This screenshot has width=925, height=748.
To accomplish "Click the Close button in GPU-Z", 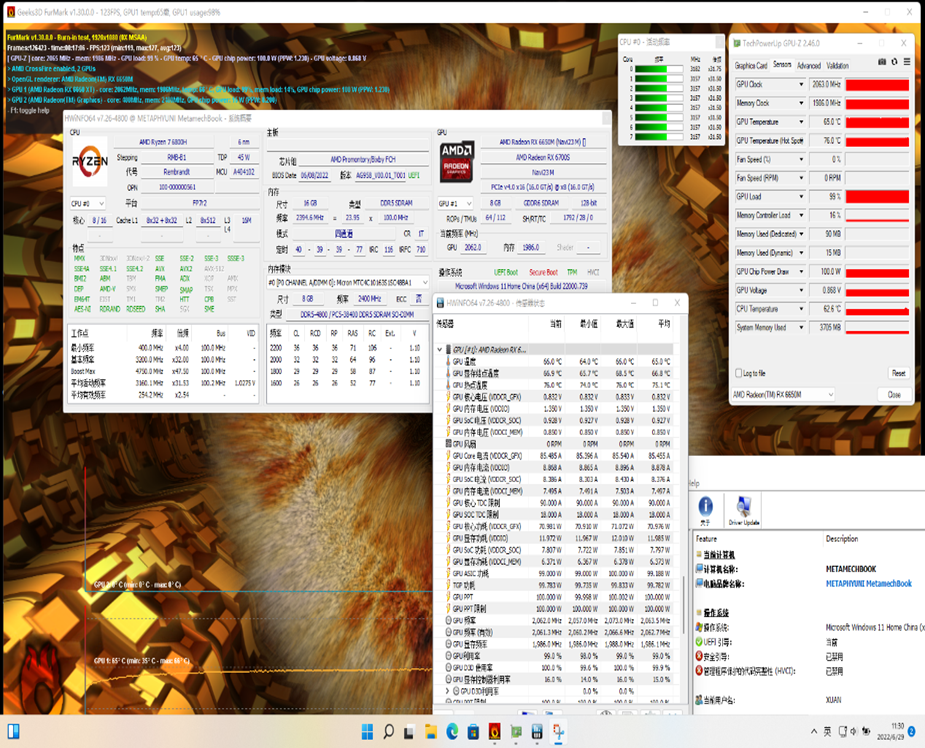I will pyautogui.click(x=894, y=395).
